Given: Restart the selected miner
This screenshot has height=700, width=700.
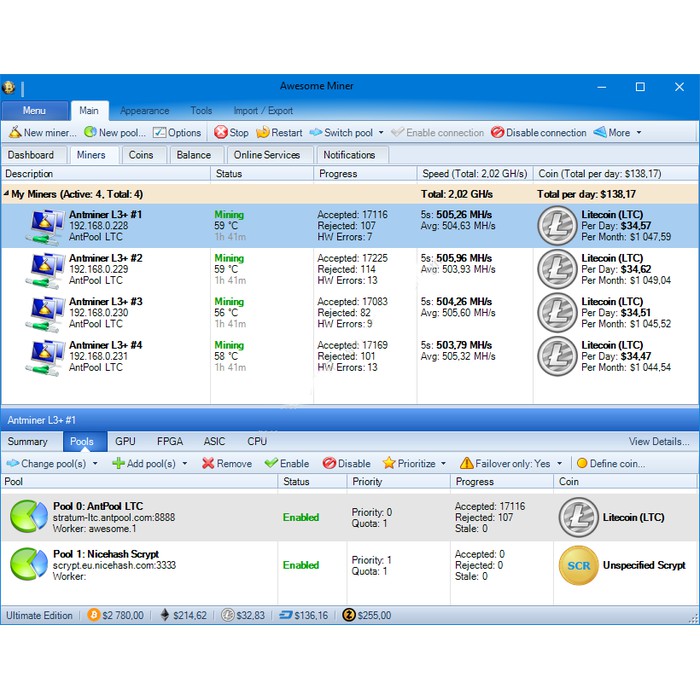Looking at the screenshot, I should (x=264, y=133).
